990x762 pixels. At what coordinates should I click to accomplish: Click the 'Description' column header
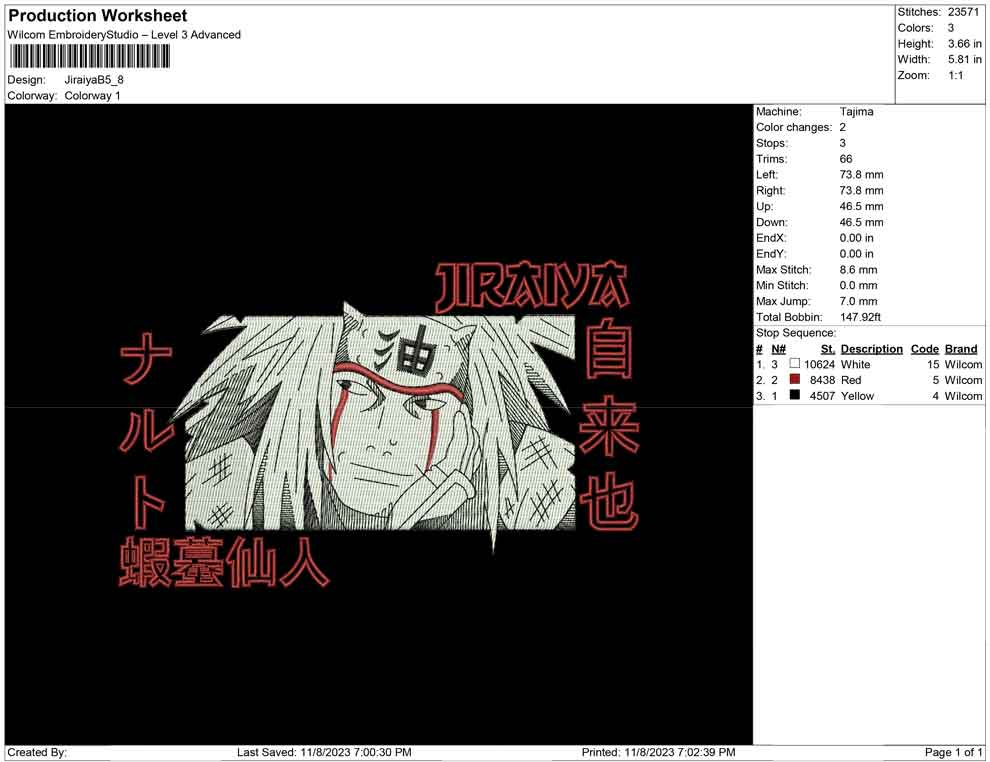[x=871, y=348]
